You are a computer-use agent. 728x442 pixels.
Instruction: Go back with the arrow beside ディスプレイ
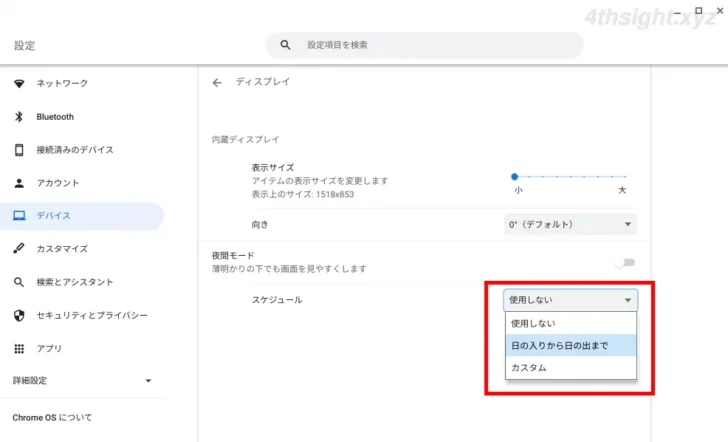[x=217, y=83]
